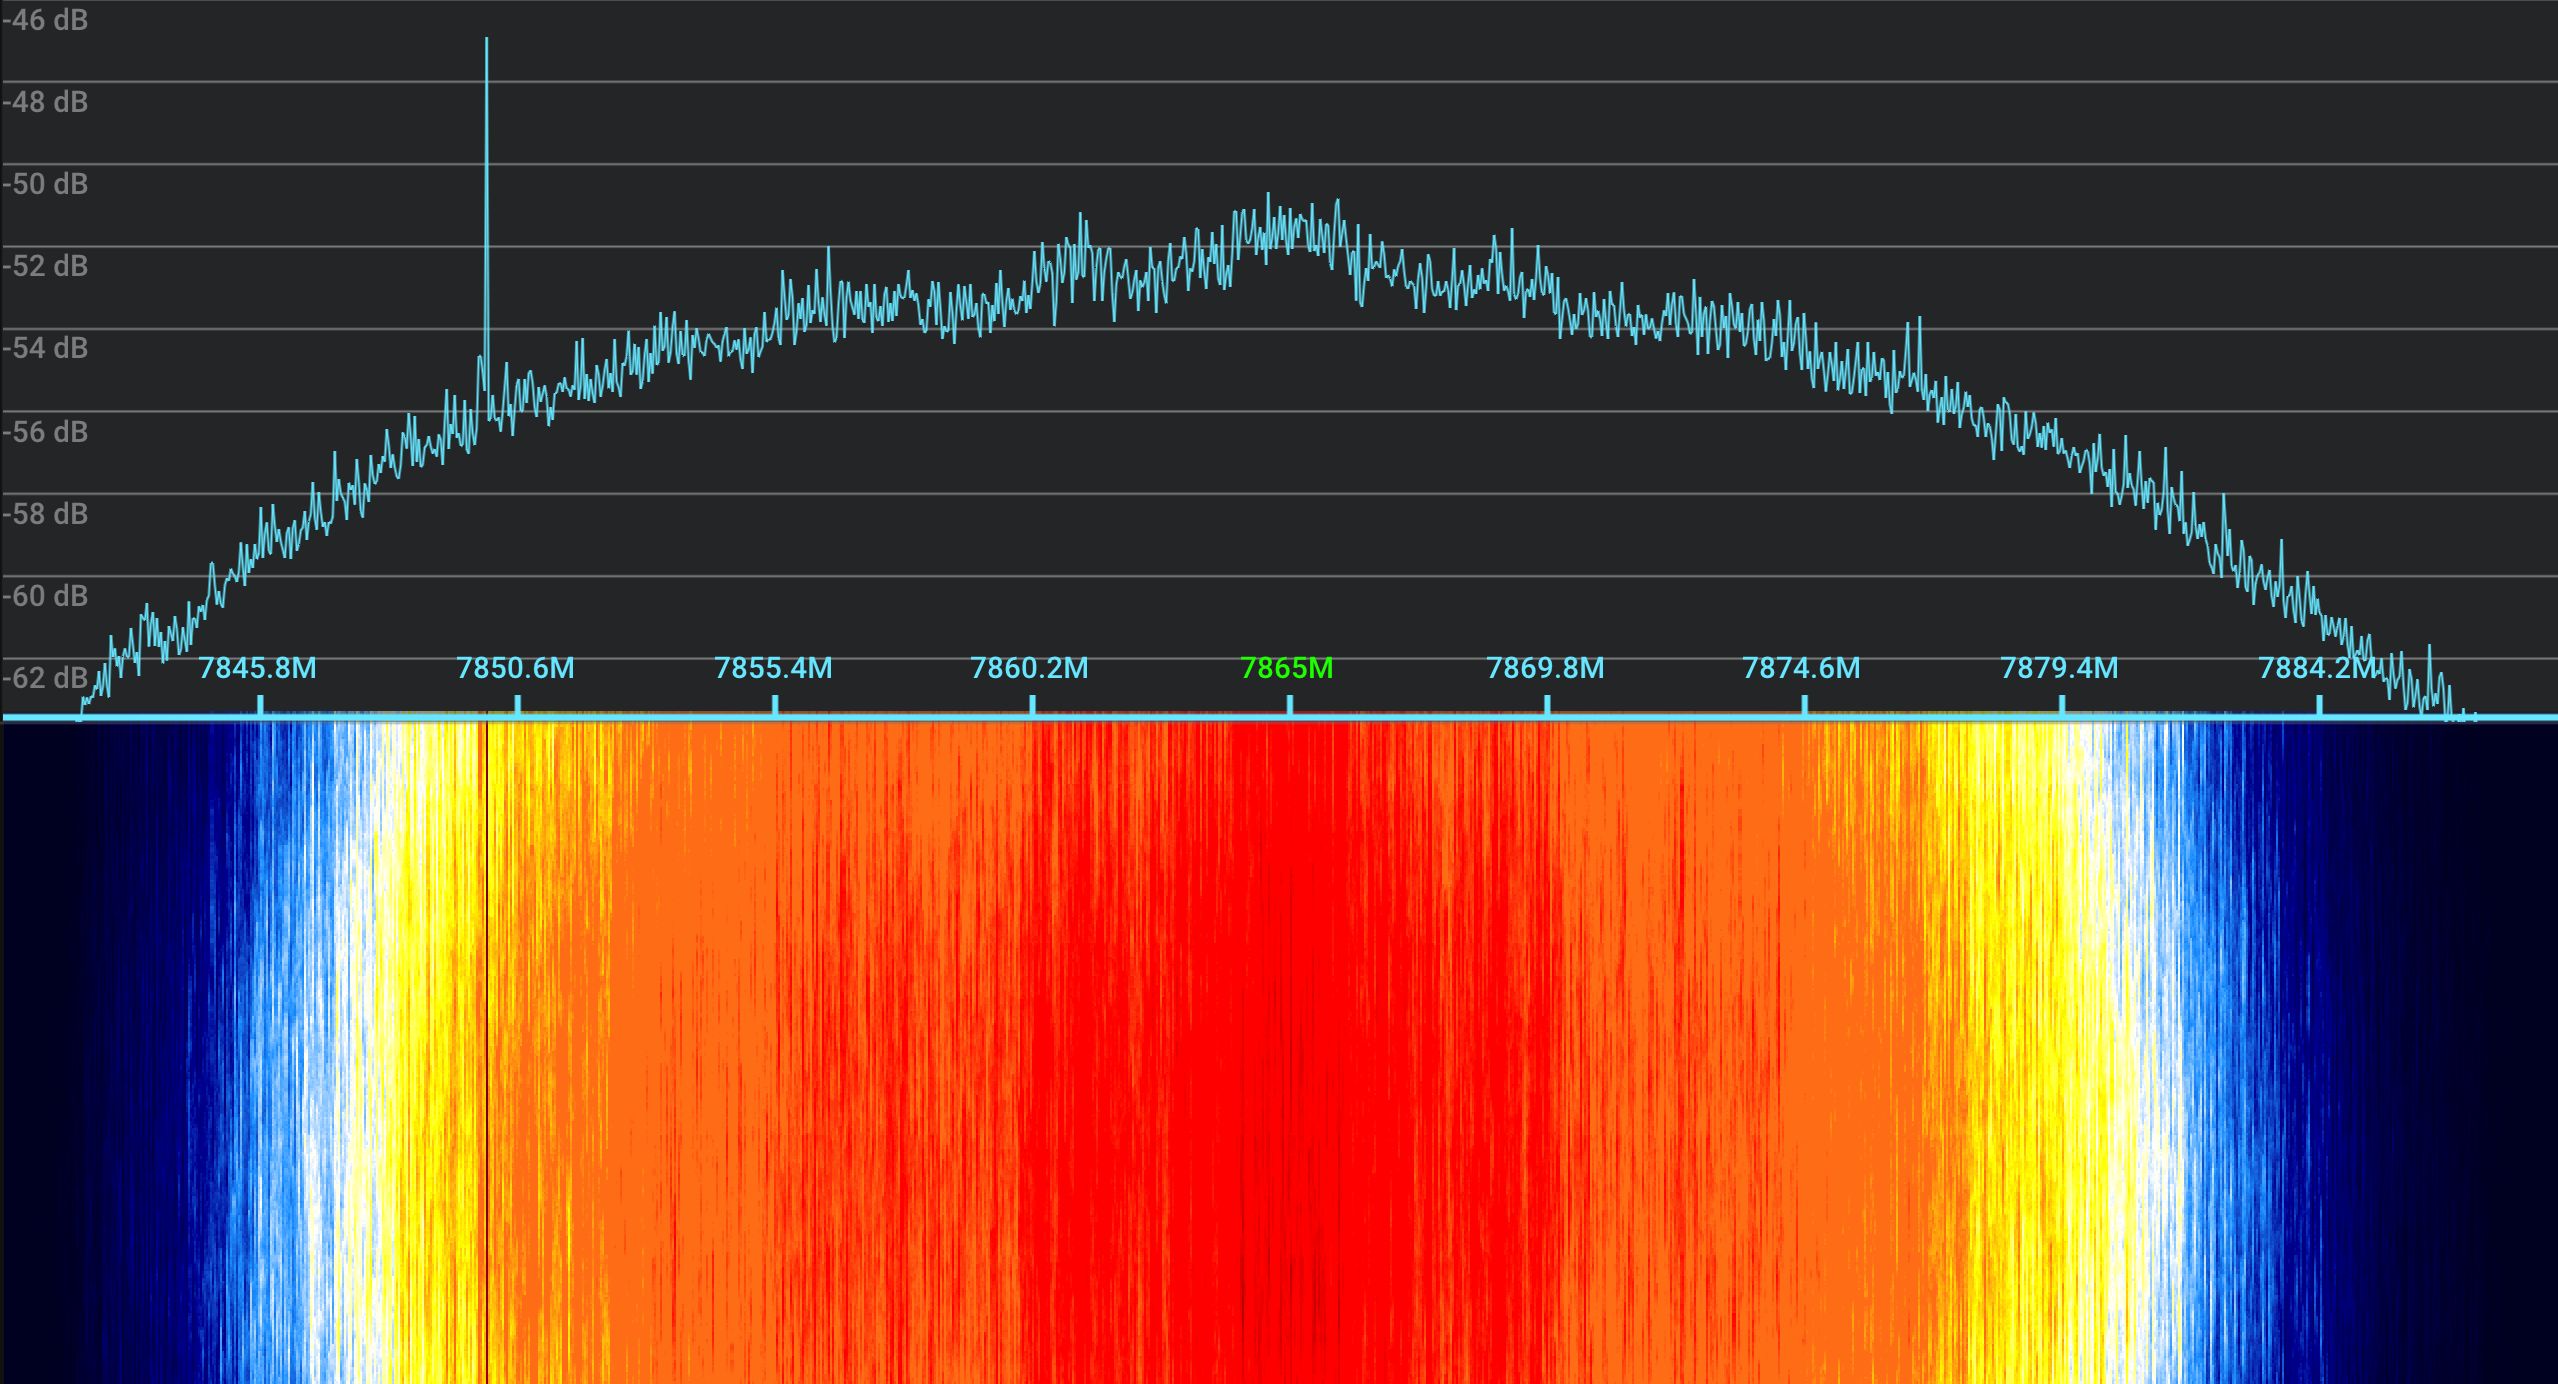Viewport: 2558px width, 1384px height.
Task: Select the narrow spike near 7850.6M
Action: tap(486, 100)
